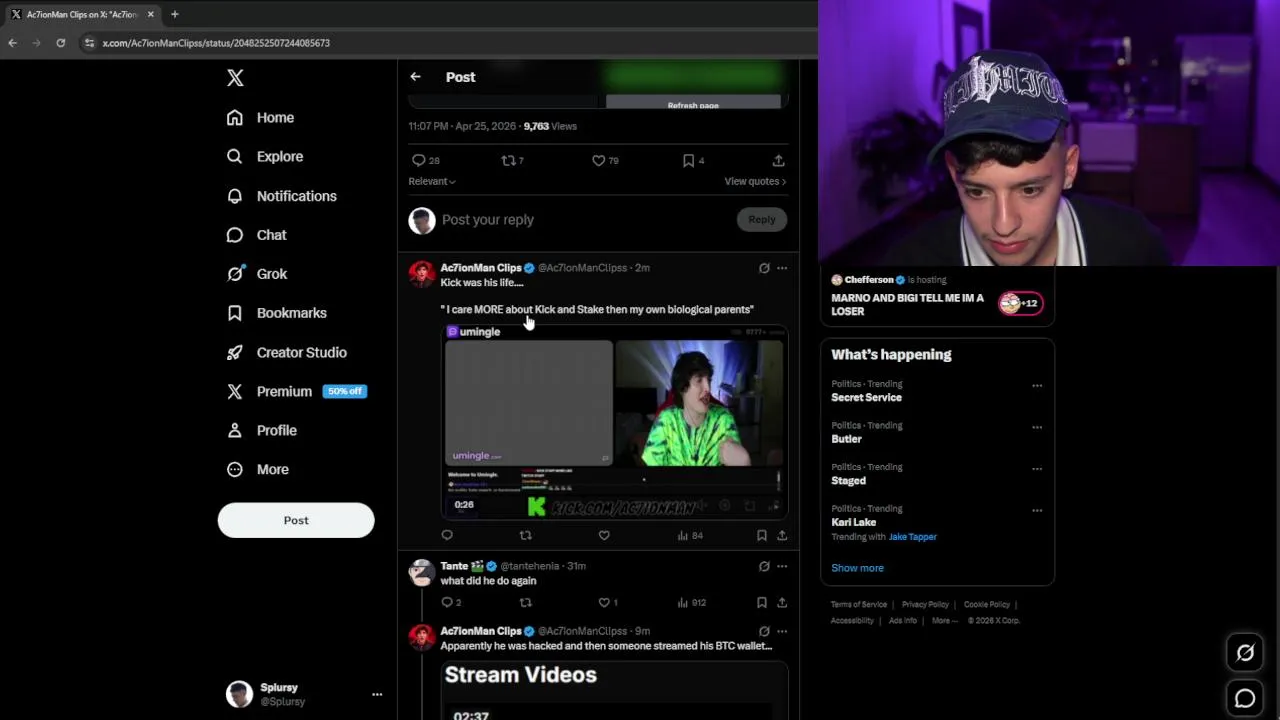Click the browser address bar URL

point(216,43)
